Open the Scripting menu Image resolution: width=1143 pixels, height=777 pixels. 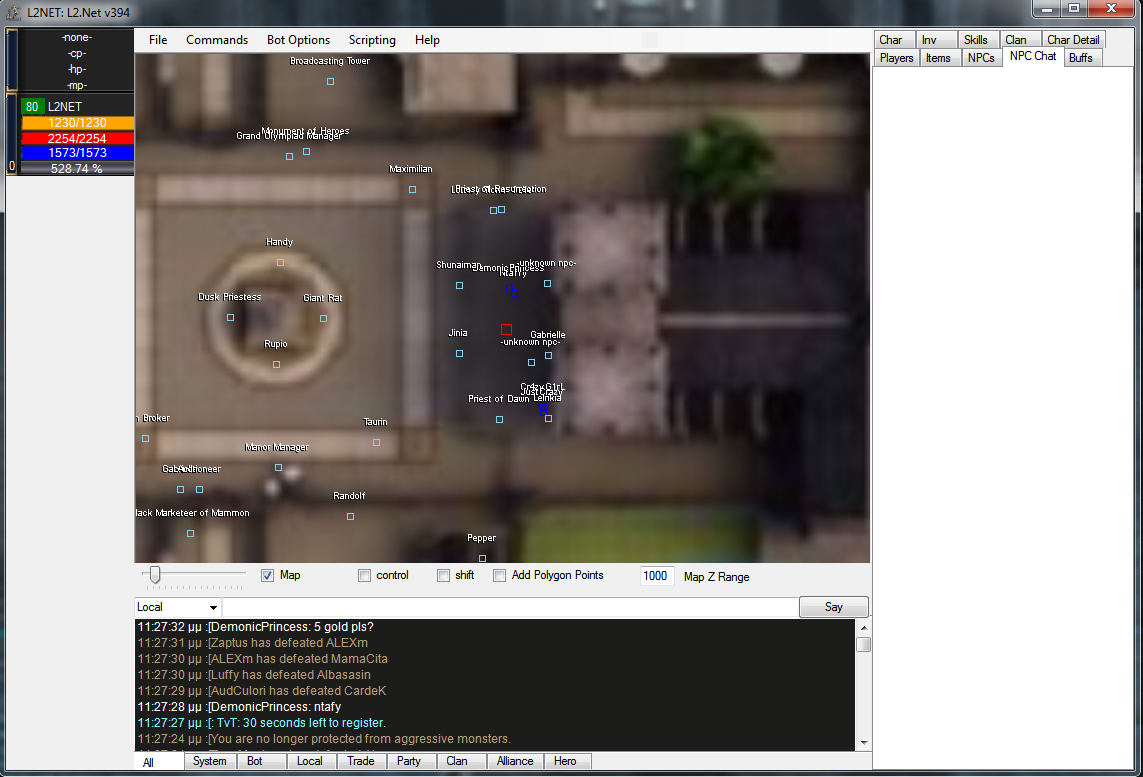[x=372, y=40]
